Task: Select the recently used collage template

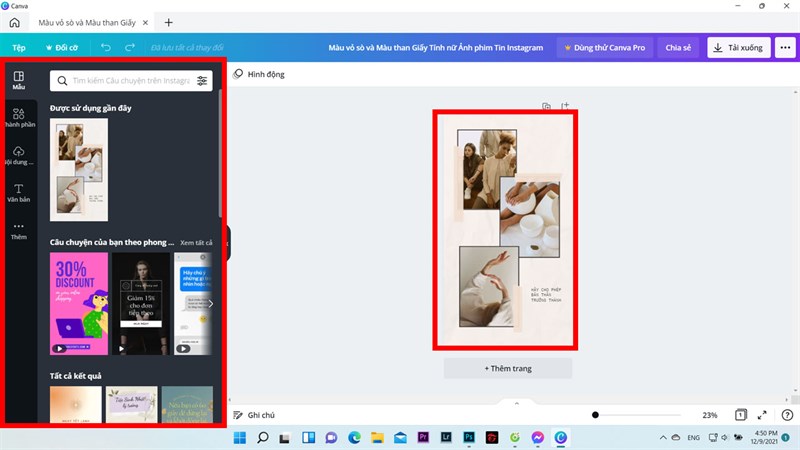Action: click(79, 170)
